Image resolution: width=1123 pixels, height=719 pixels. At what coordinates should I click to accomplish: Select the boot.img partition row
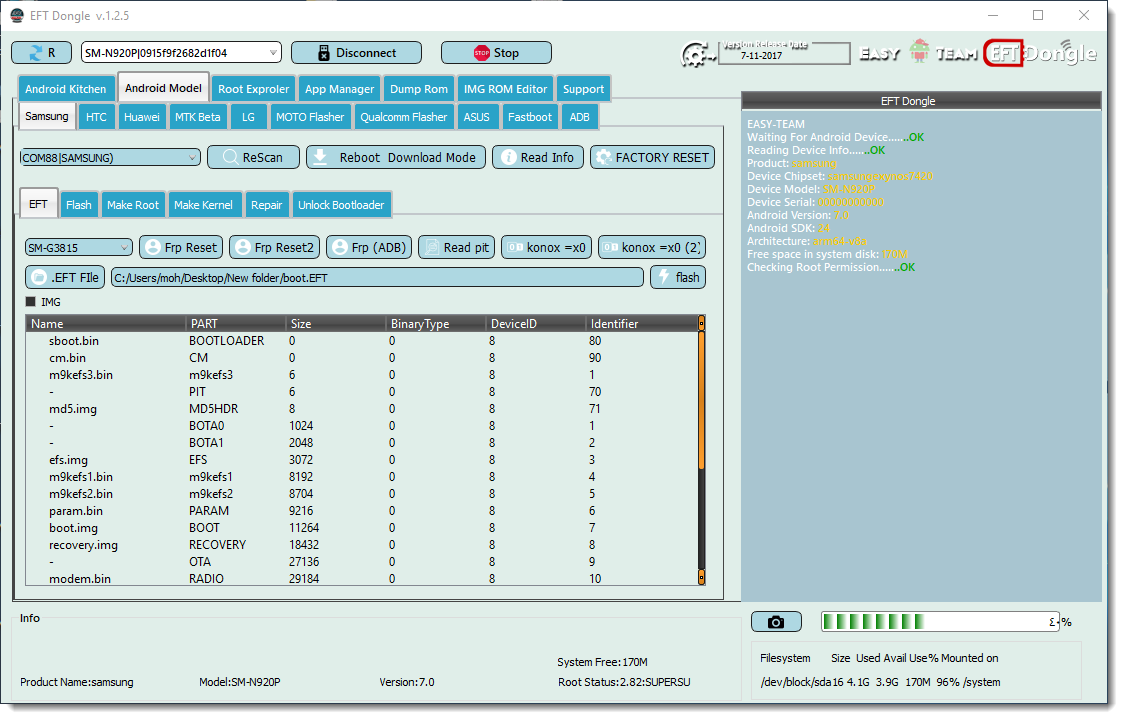[x=362, y=528]
